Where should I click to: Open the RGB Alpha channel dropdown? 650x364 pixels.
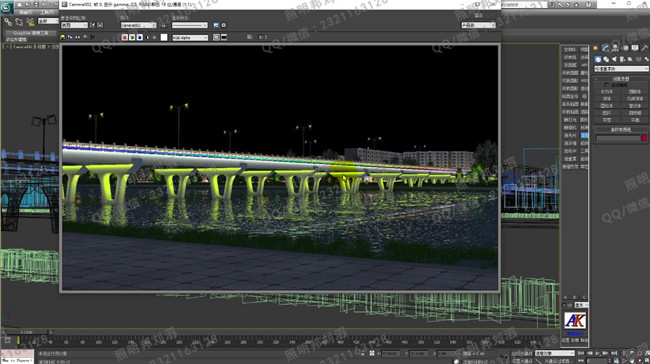190,38
